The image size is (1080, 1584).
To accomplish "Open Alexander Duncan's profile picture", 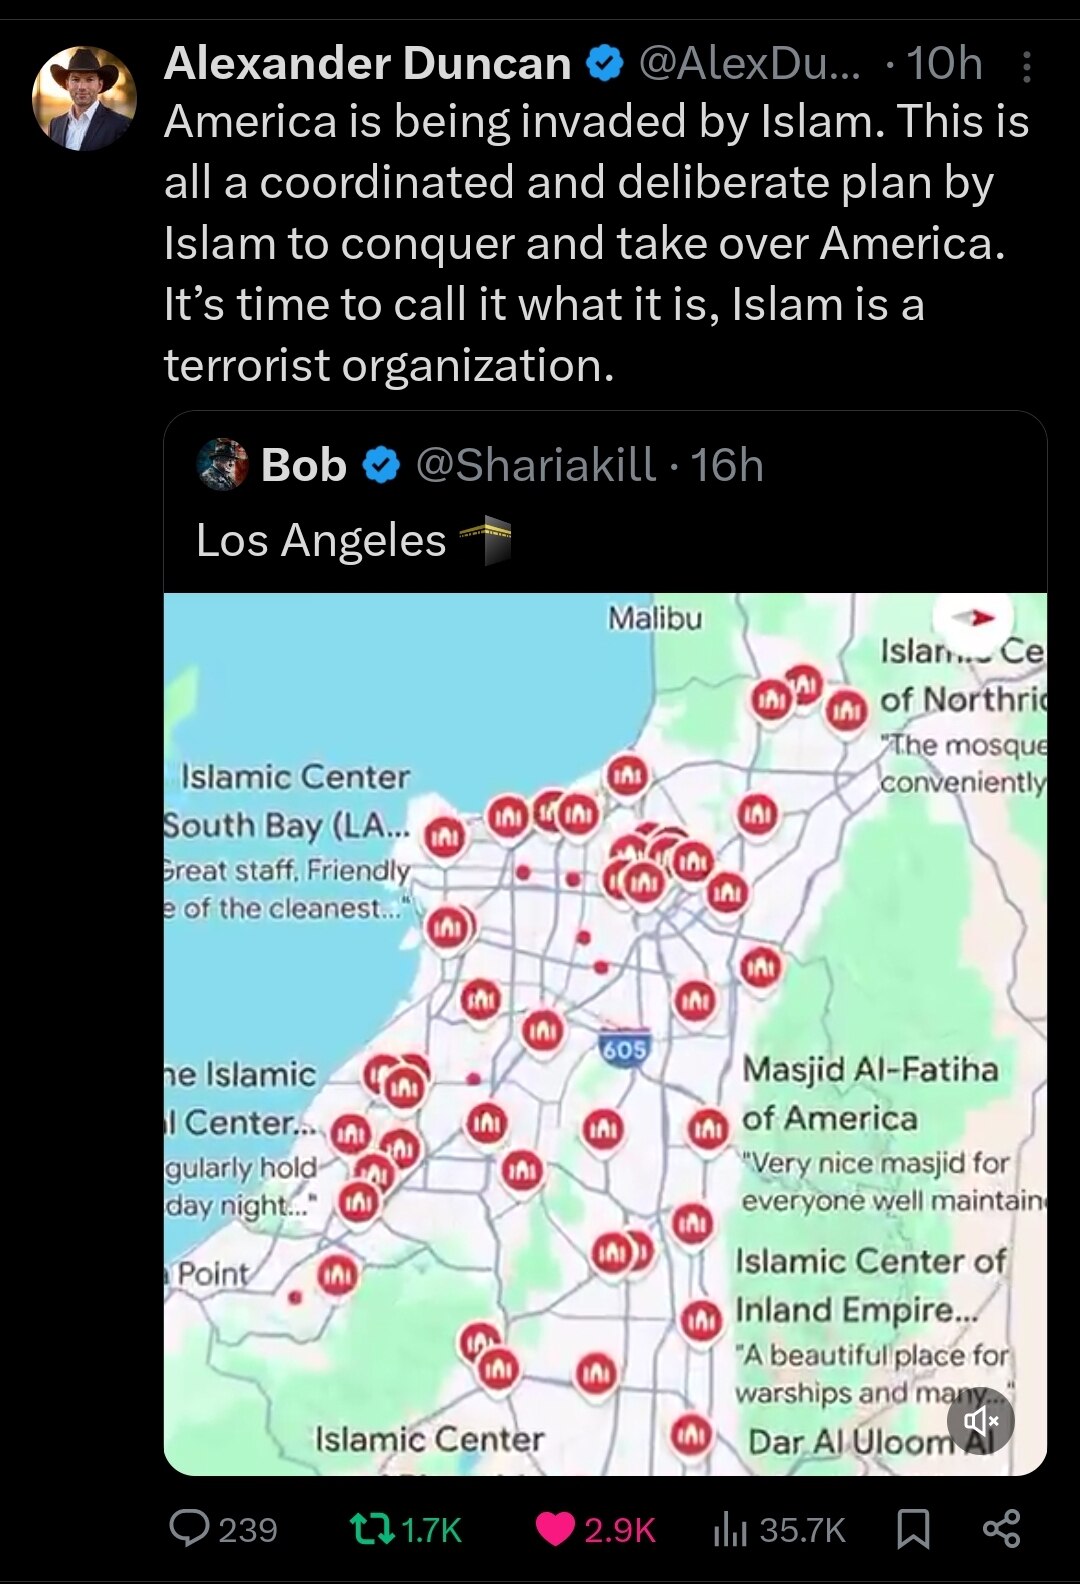I will [84, 98].
